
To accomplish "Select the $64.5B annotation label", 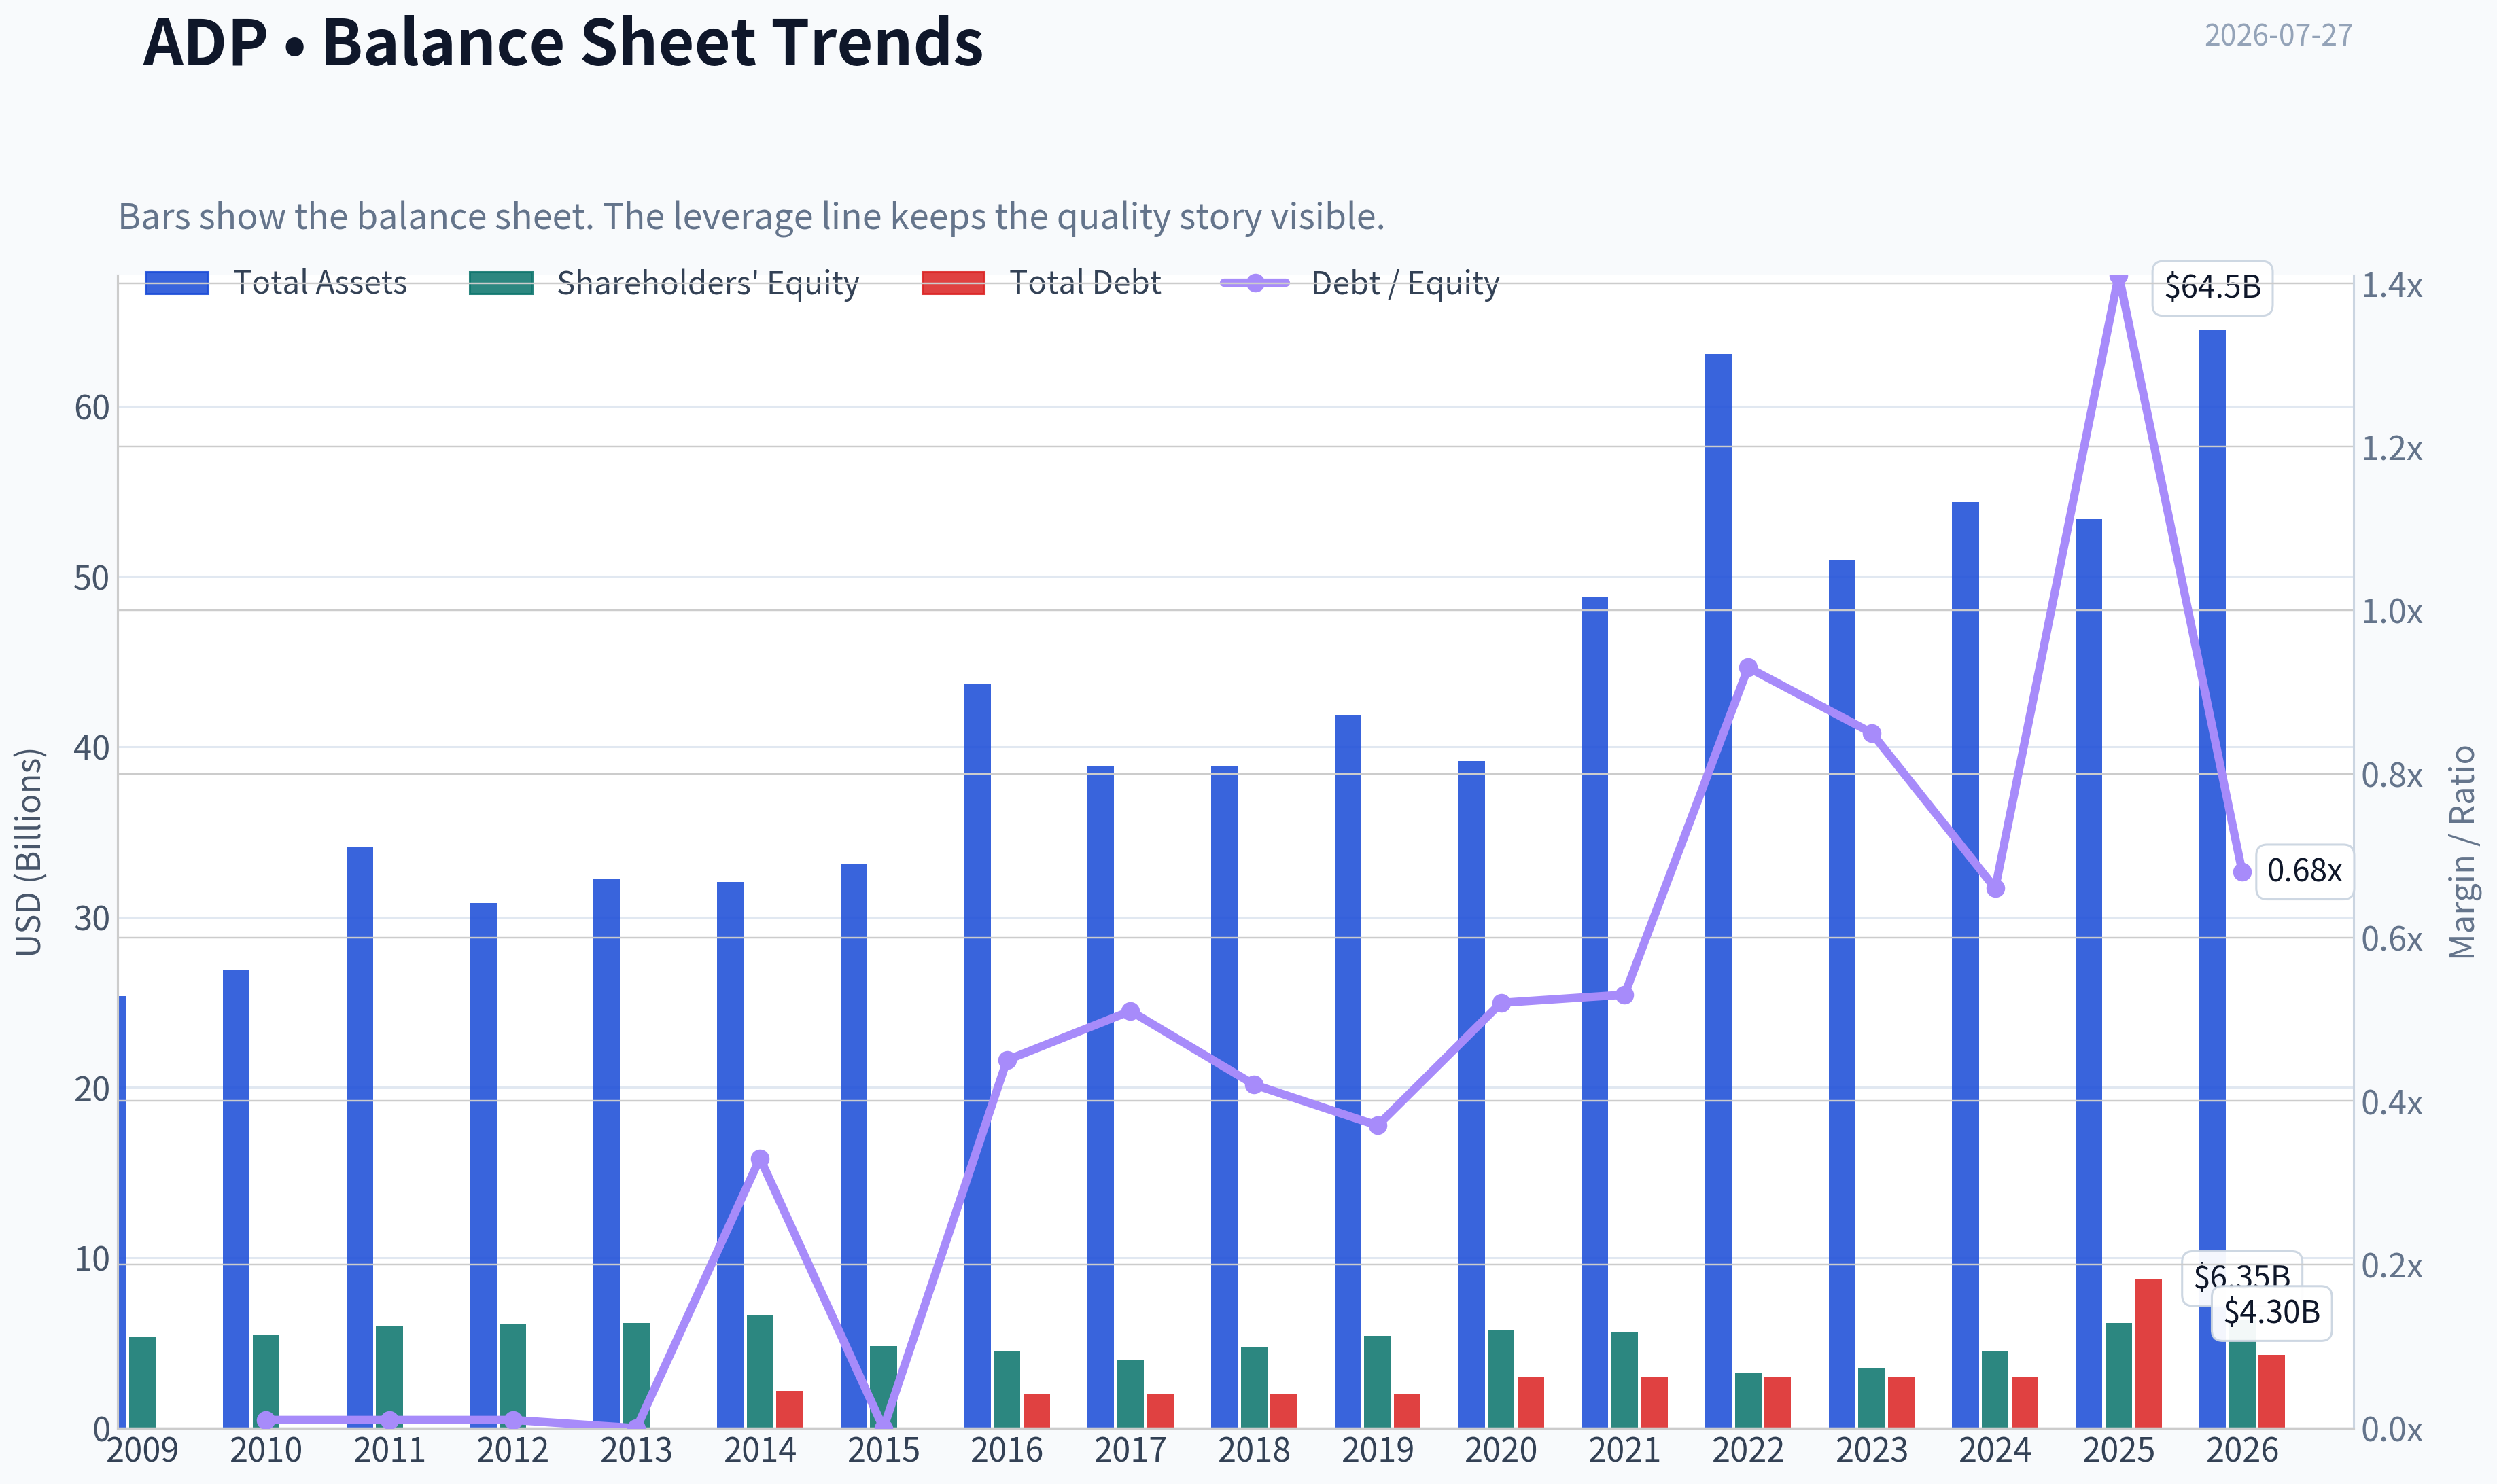I will tap(2212, 288).
